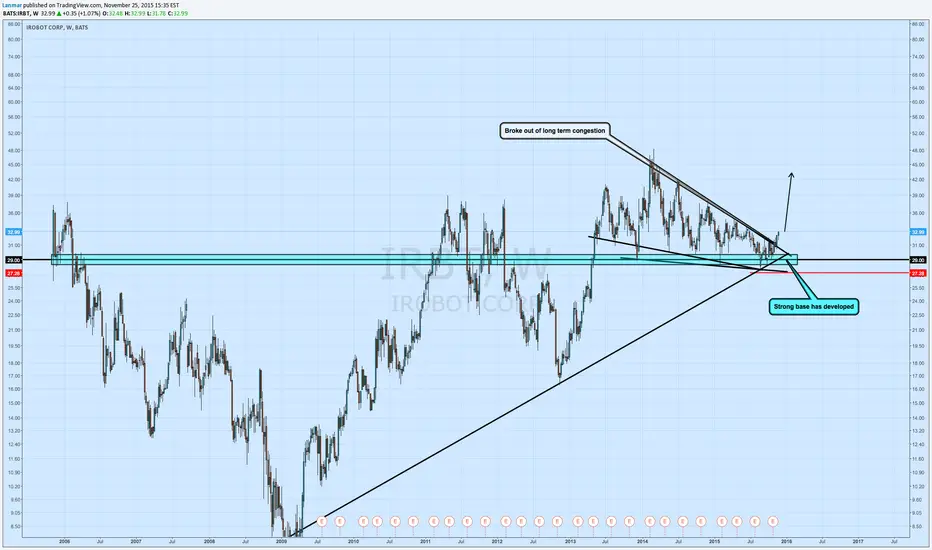Click the red 27.28 label on right axis
The width and height of the screenshot is (932, 550).
pyautogui.click(x=918, y=274)
